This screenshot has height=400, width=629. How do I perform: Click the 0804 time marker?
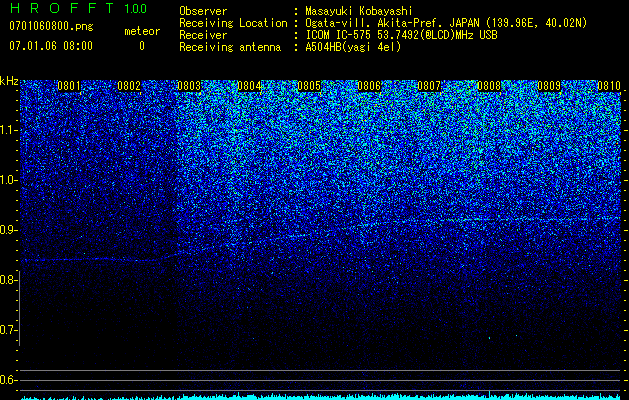pyautogui.click(x=249, y=86)
